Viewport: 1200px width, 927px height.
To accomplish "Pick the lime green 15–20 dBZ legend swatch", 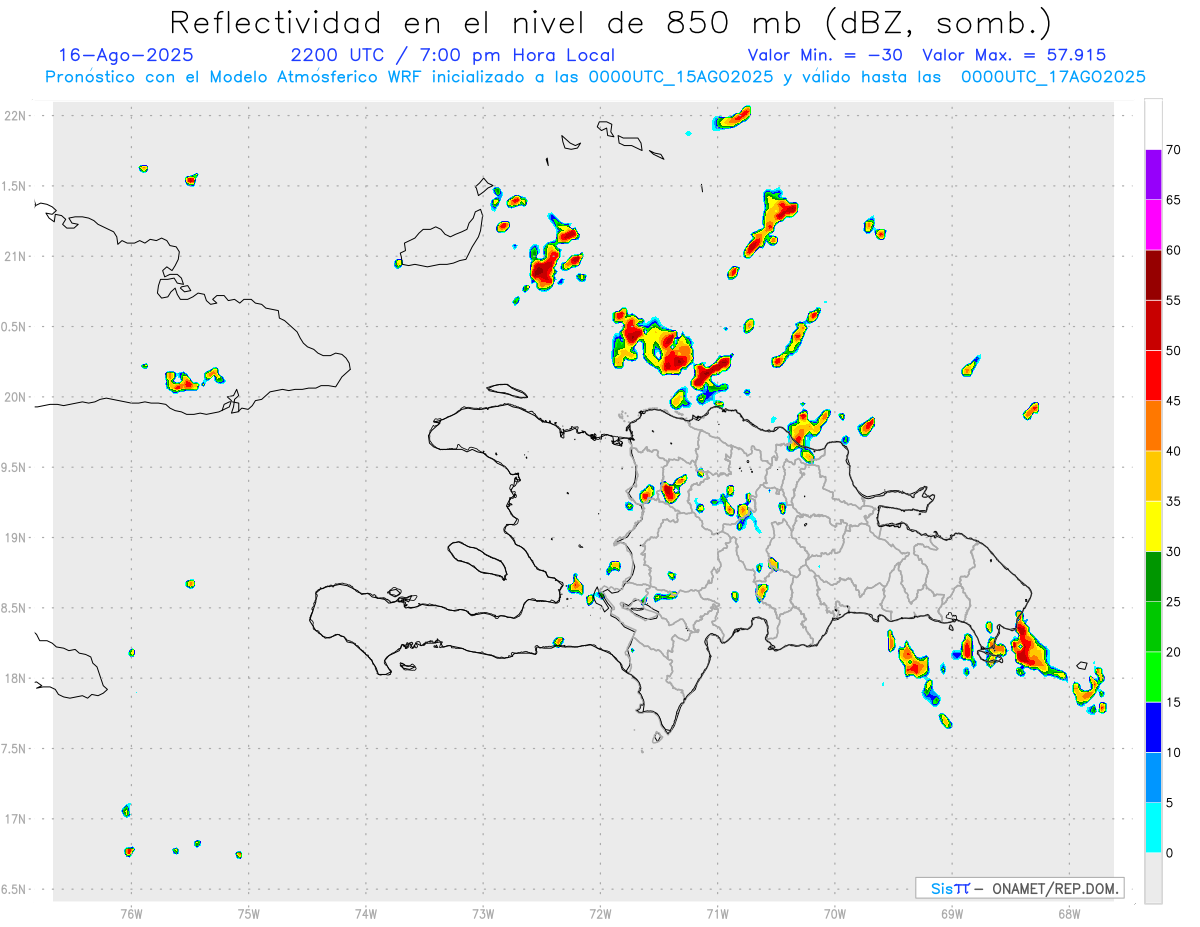I will point(1153,677).
